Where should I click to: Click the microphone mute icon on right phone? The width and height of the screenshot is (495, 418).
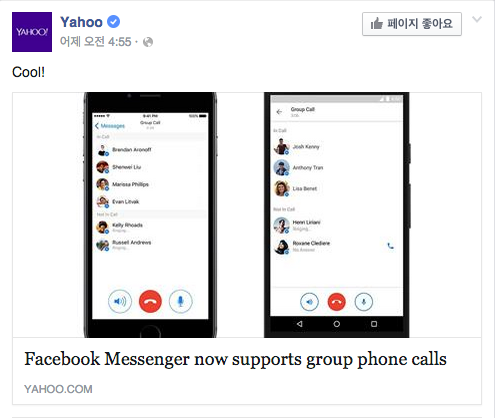(x=364, y=302)
